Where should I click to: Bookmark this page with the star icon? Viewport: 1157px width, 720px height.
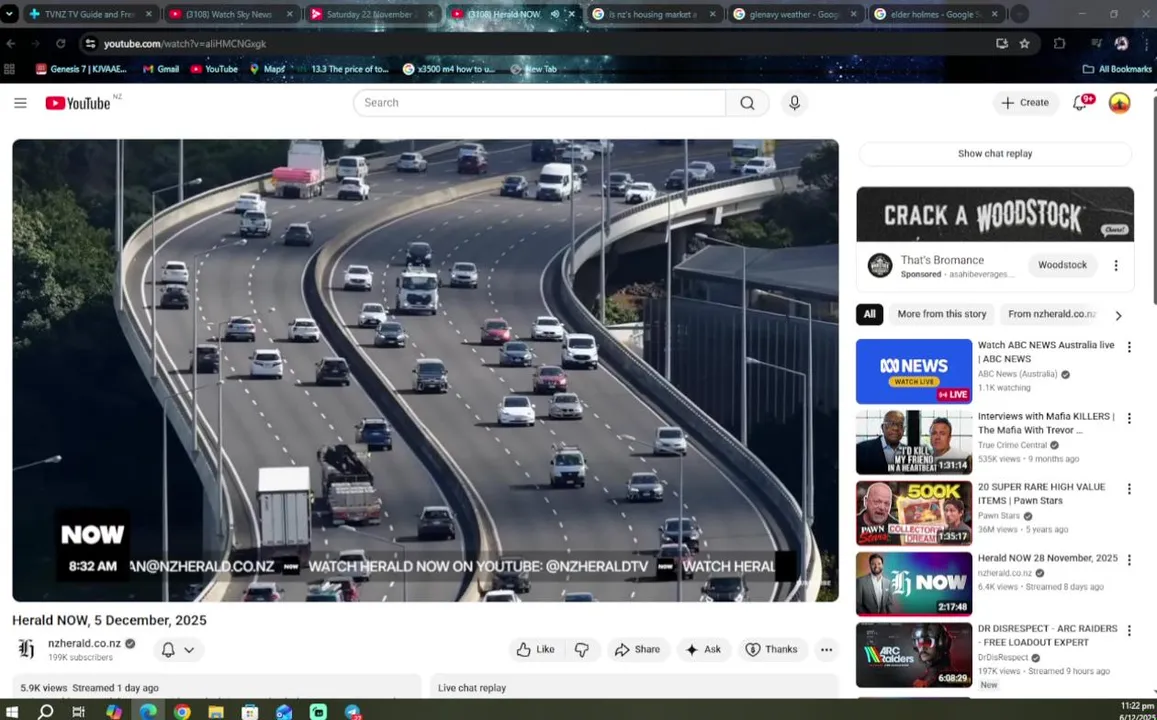point(1024,44)
